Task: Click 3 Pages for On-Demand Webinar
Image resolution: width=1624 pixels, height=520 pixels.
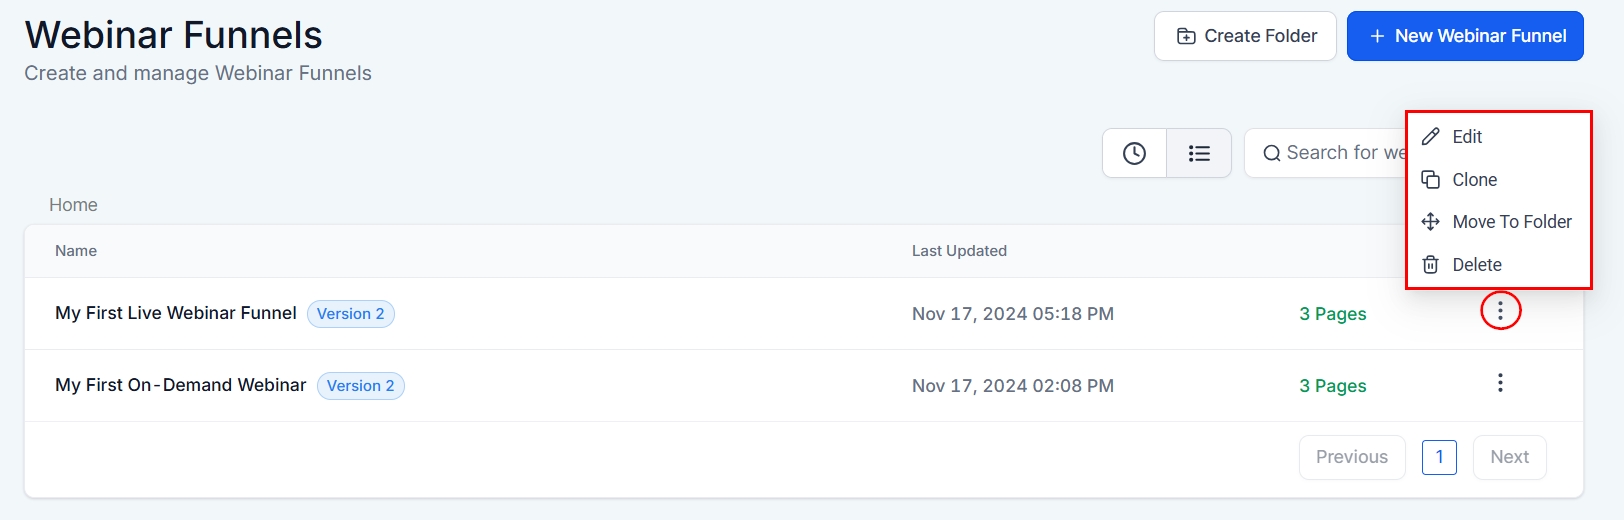Action: coord(1332,386)
